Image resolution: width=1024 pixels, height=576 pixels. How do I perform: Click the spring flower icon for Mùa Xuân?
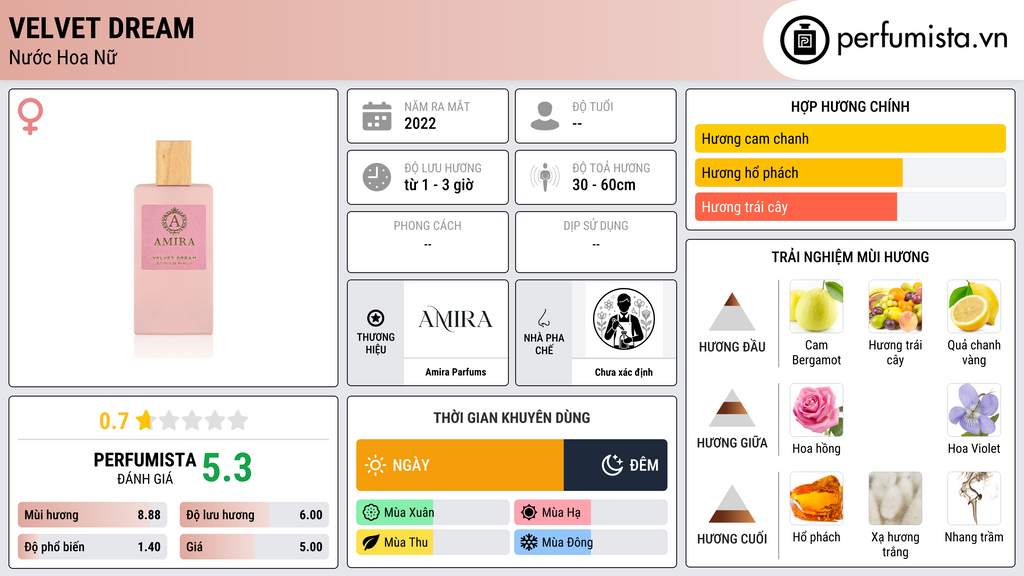371,512
